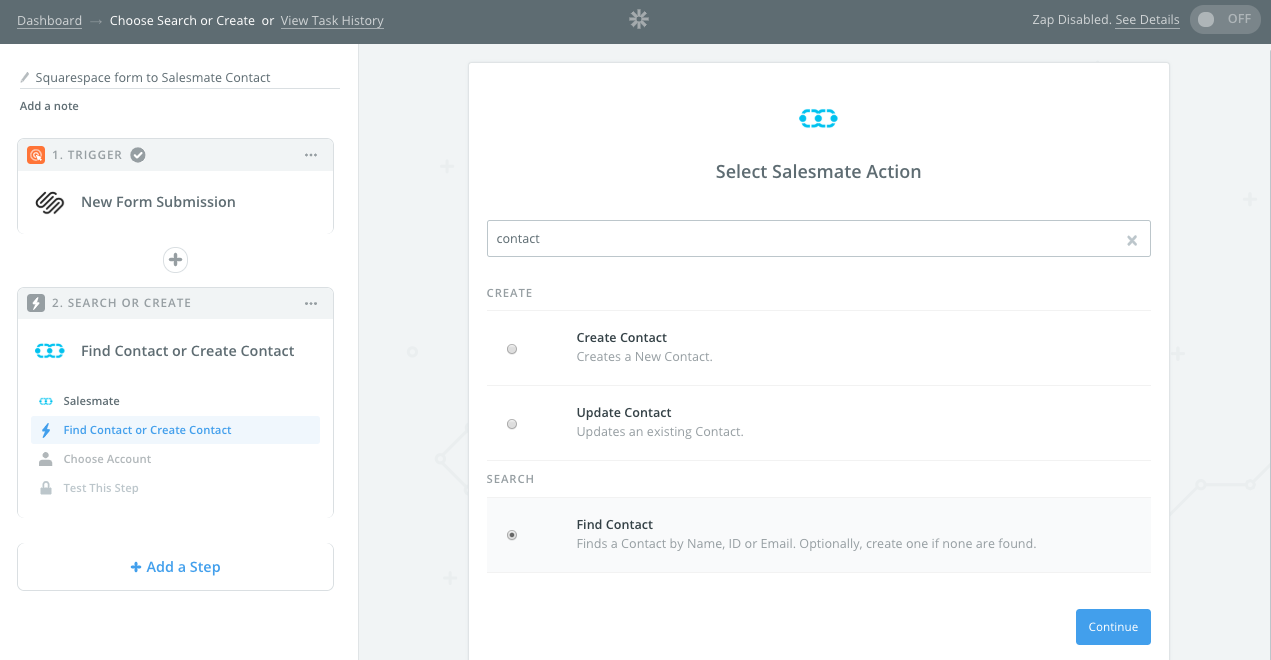Click the Update Contact title text

pyautogui.click(x=624, y=413)
